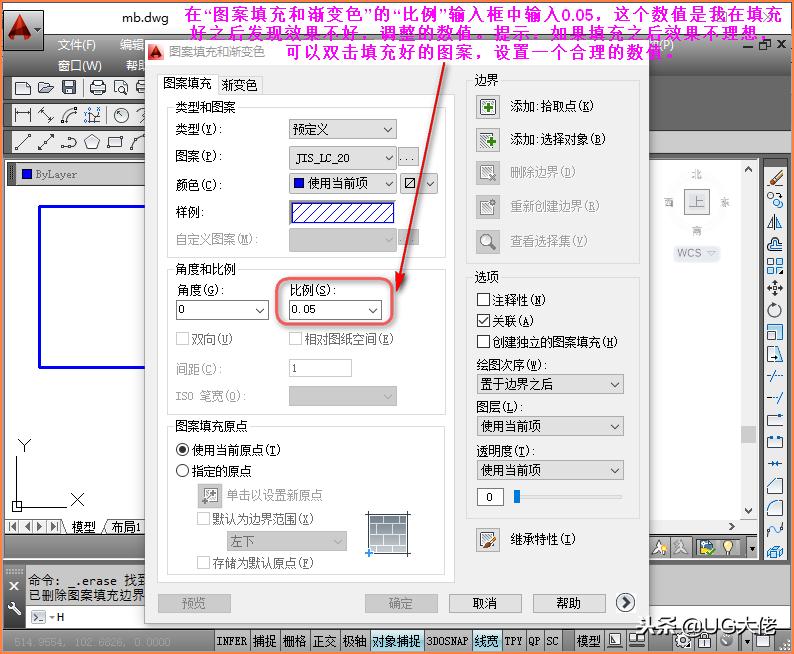This screenshot has width=794, height=654.
Task: Click the Print toolbar icon
Action: [x=97, y=88]
